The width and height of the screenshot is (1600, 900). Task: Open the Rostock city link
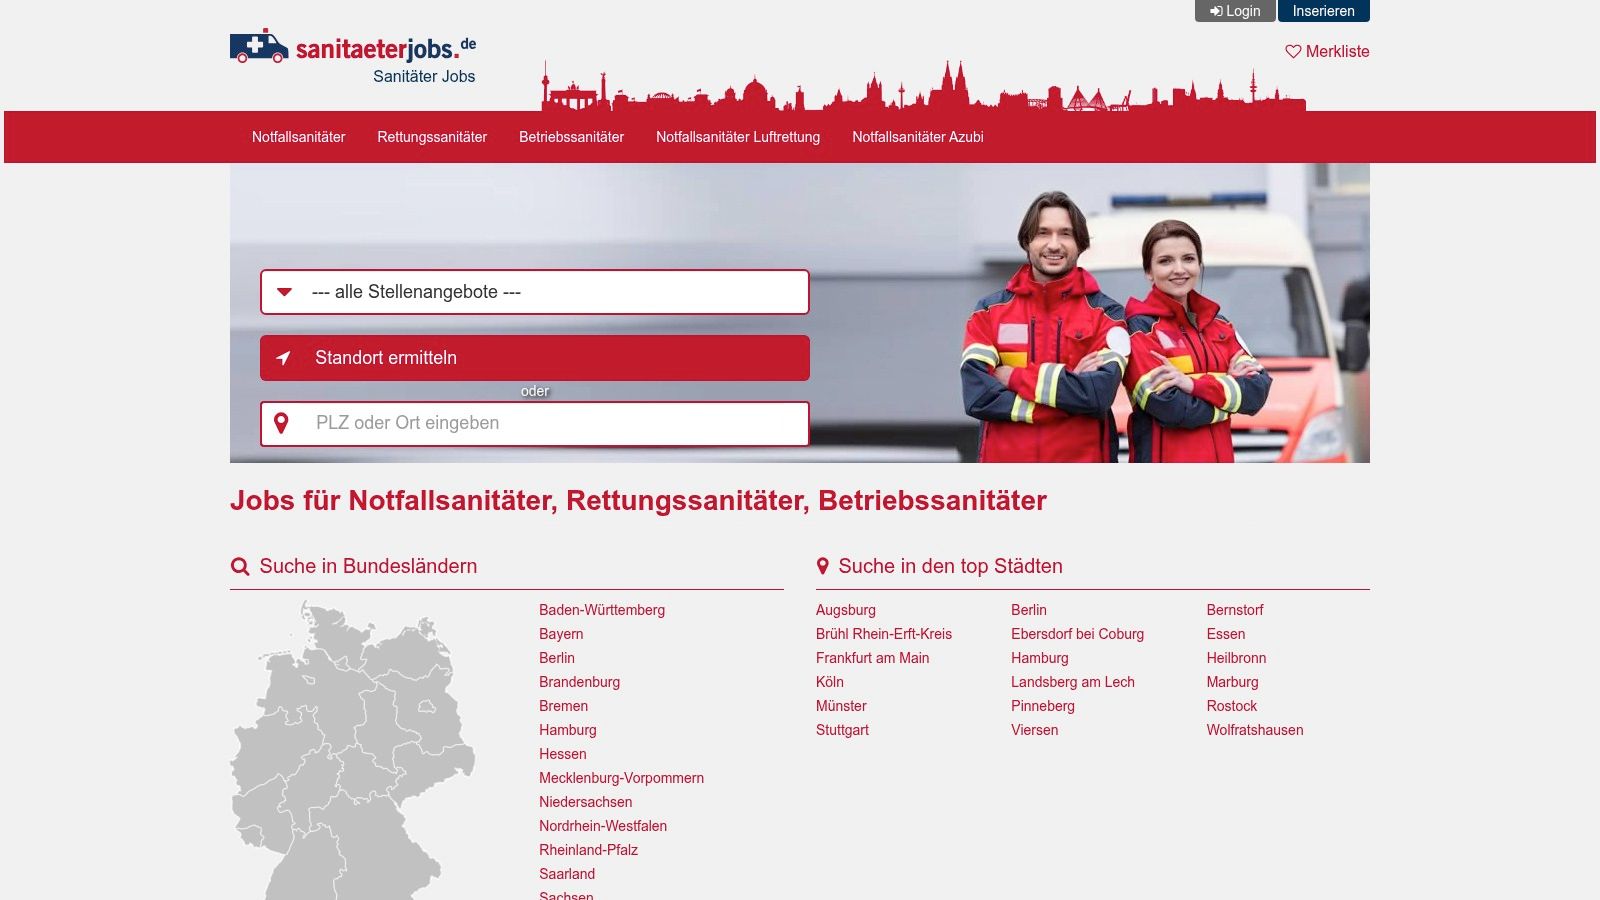[x=1231, y=706]
